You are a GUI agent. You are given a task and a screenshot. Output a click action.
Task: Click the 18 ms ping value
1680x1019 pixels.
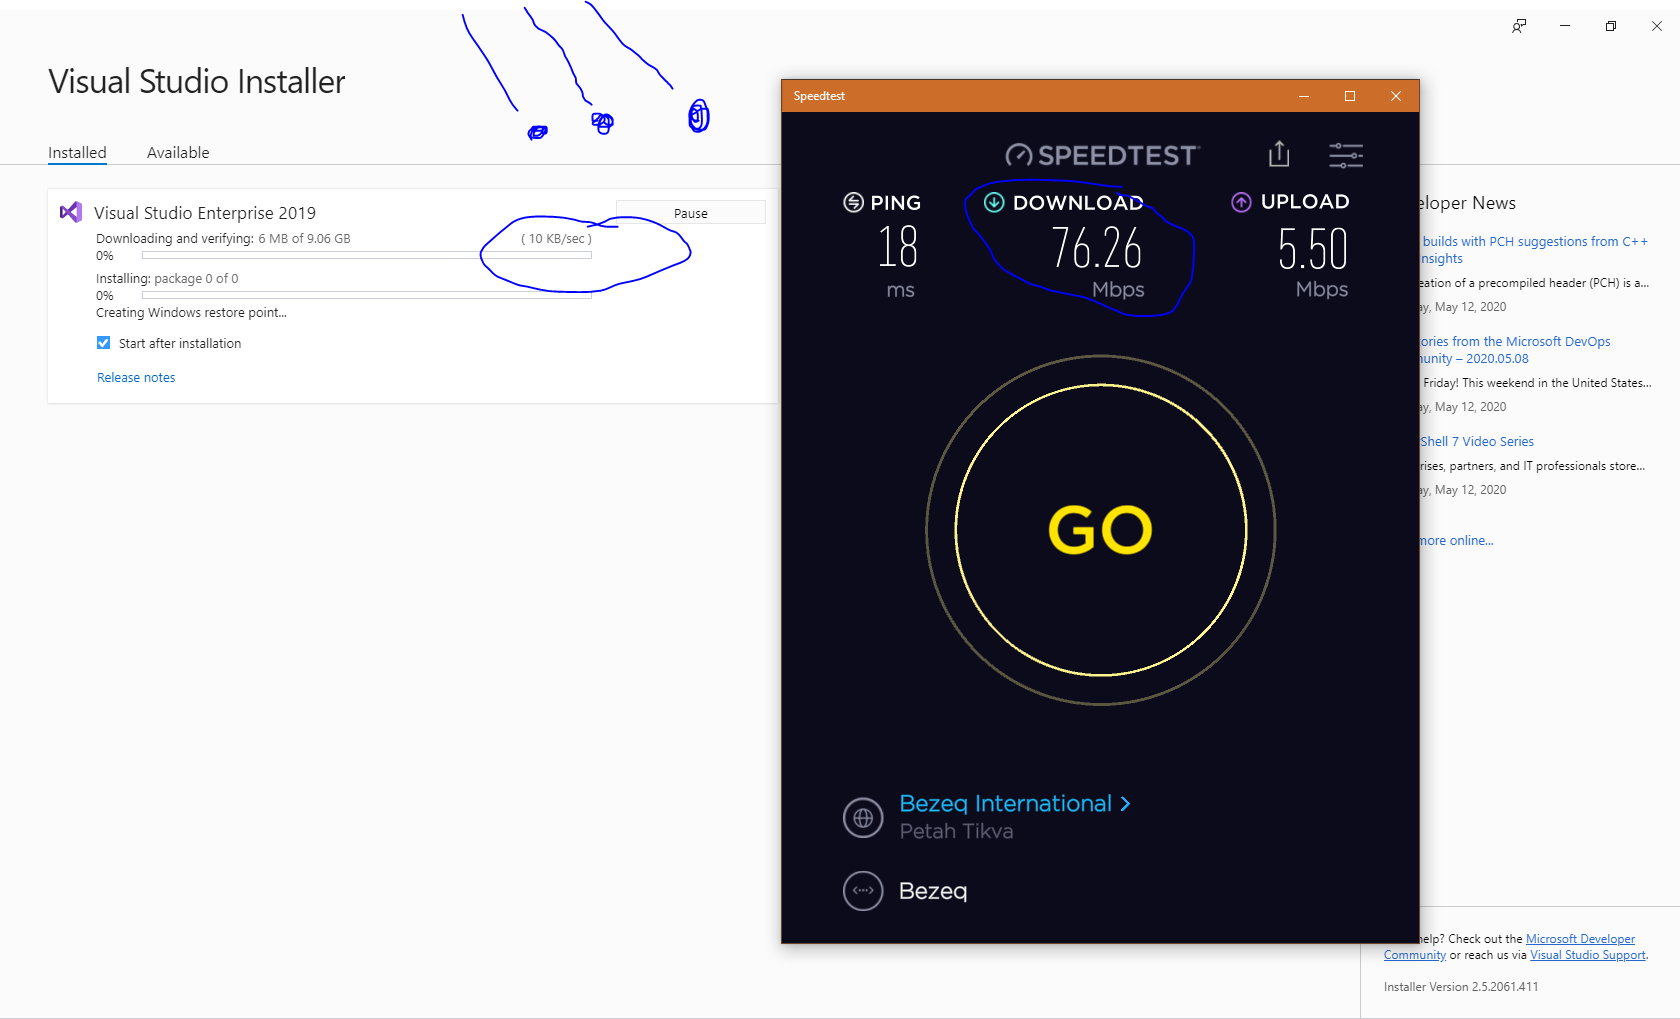tap(898, 247)
